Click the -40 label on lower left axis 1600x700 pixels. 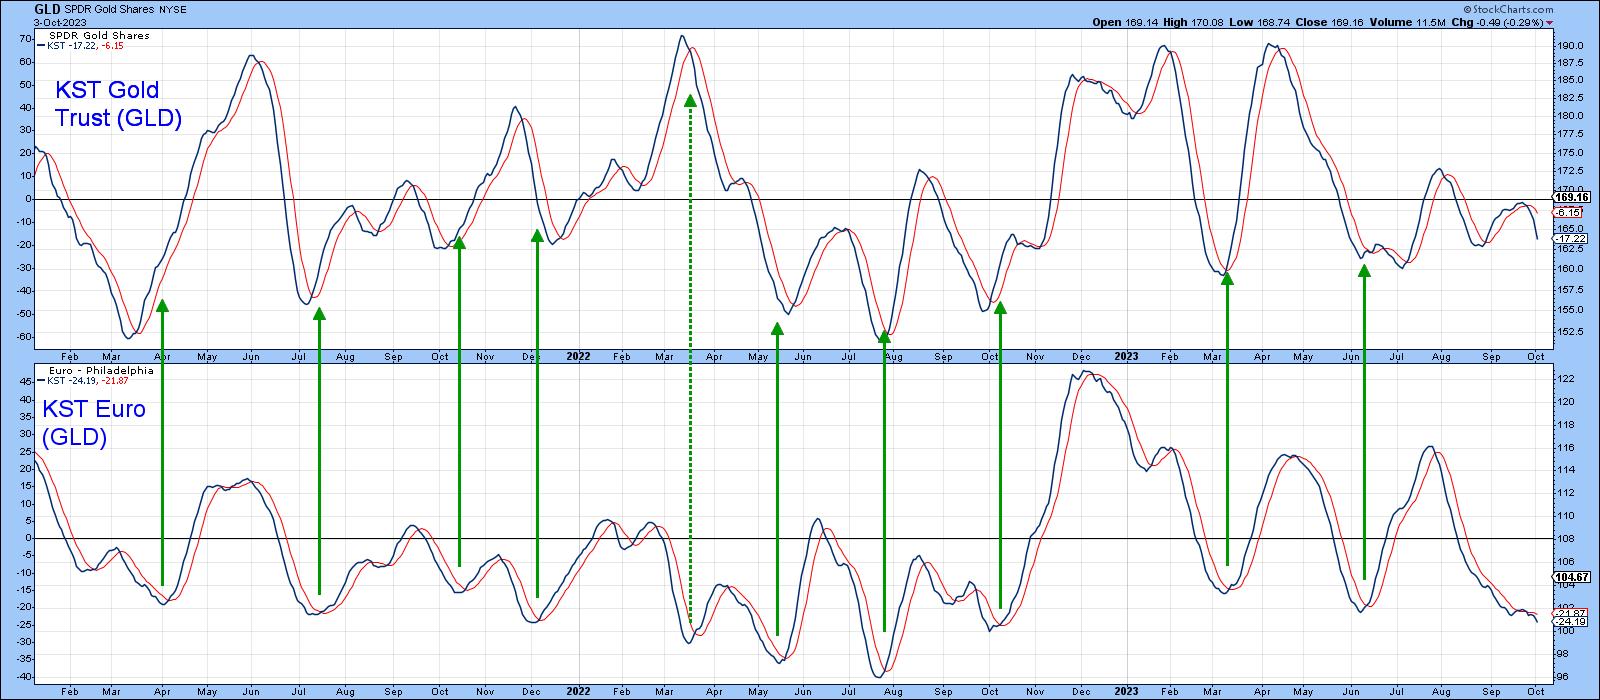click(x=23, y=676)
